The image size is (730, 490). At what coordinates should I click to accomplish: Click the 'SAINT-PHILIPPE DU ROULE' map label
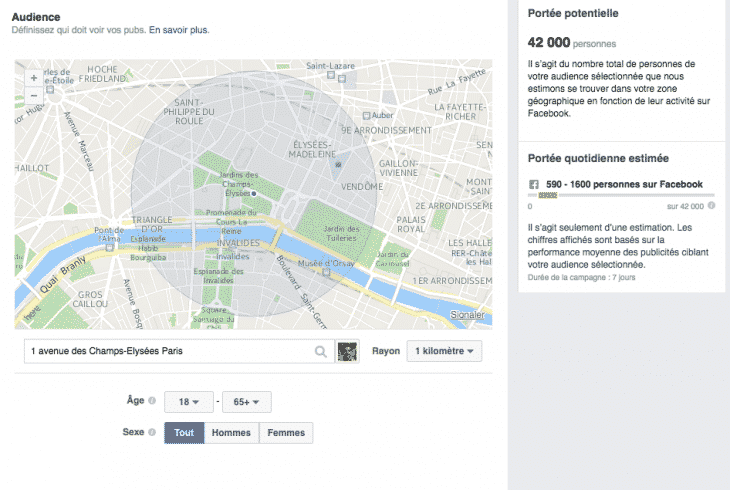tap(189, 112)
